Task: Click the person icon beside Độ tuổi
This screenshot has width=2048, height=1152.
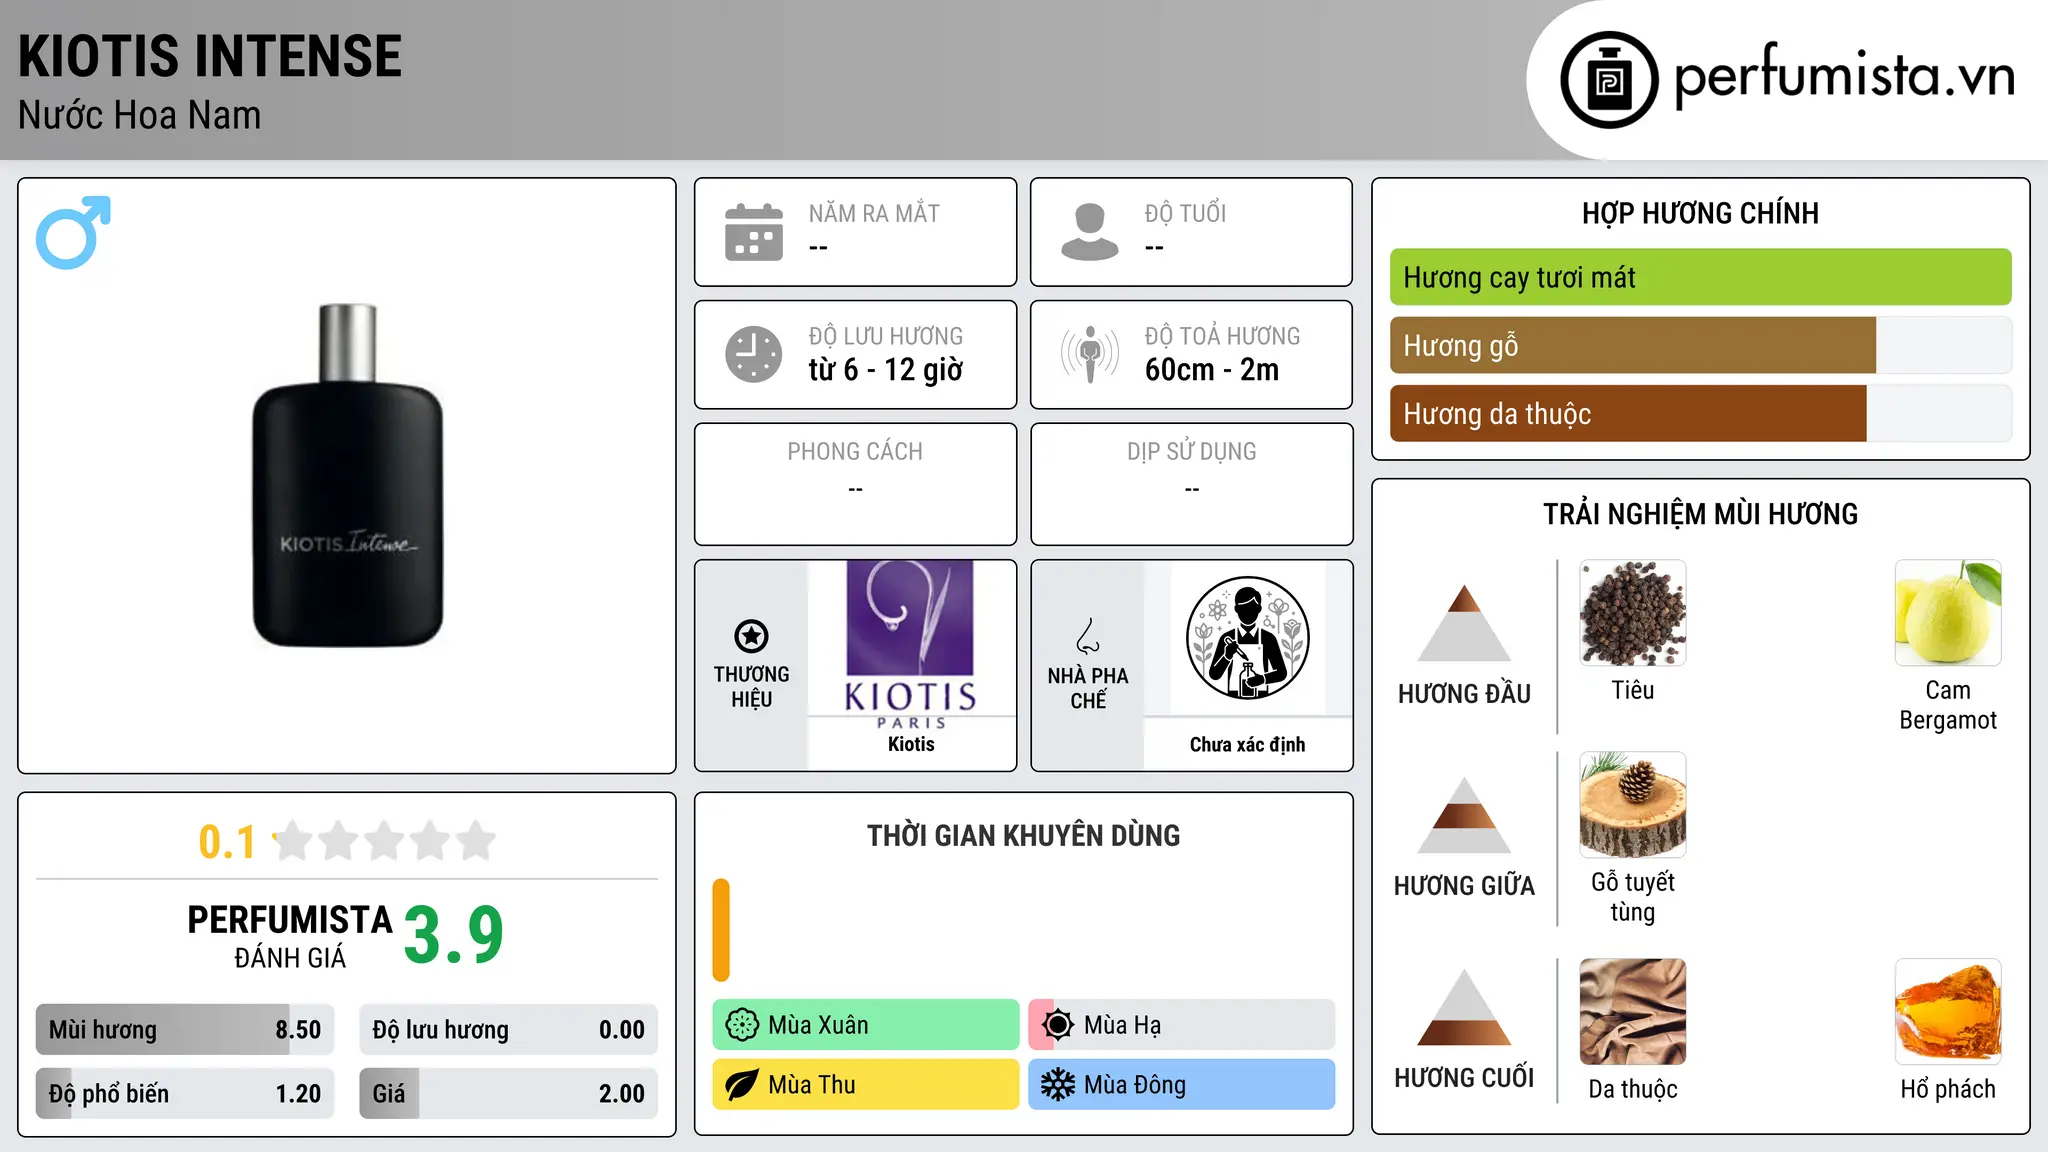Action: (1090, 232)
